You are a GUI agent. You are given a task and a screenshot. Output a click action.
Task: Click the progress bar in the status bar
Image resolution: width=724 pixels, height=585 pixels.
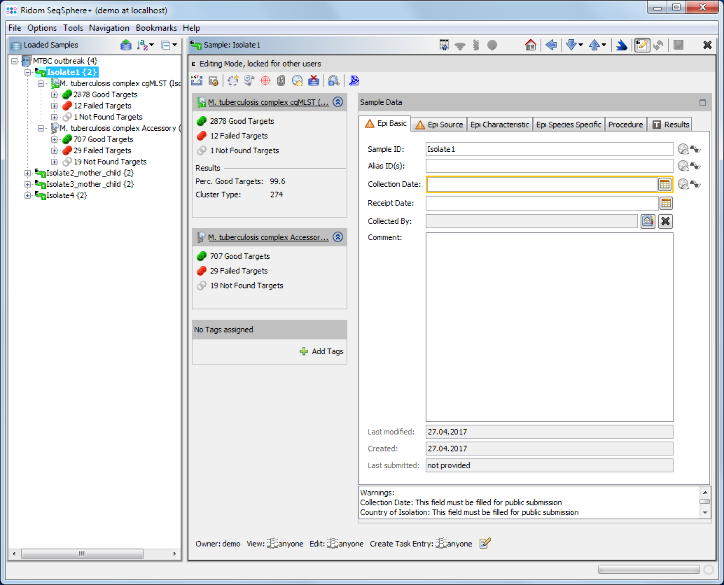pyautogui.click(x=649, y=570)
